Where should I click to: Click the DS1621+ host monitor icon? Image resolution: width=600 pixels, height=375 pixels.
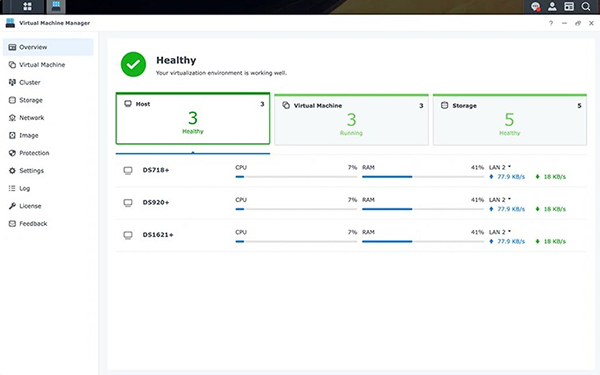tap(128, 235)
